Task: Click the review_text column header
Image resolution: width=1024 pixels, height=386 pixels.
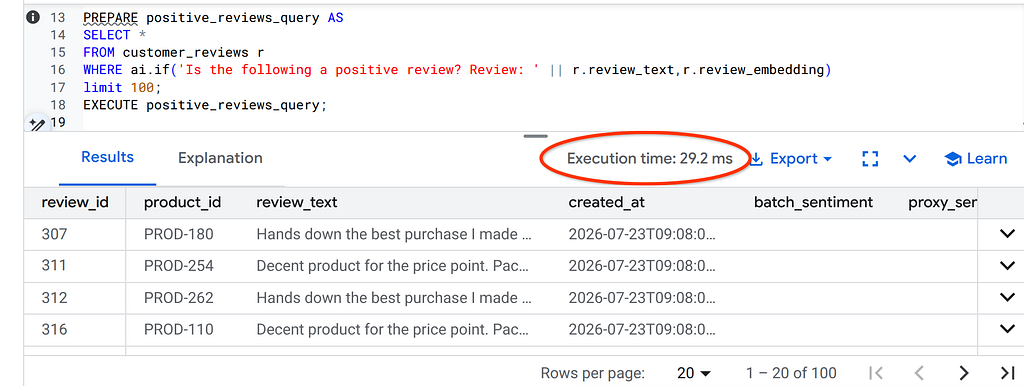Action: pyautogui.click(x=296, y=202)
